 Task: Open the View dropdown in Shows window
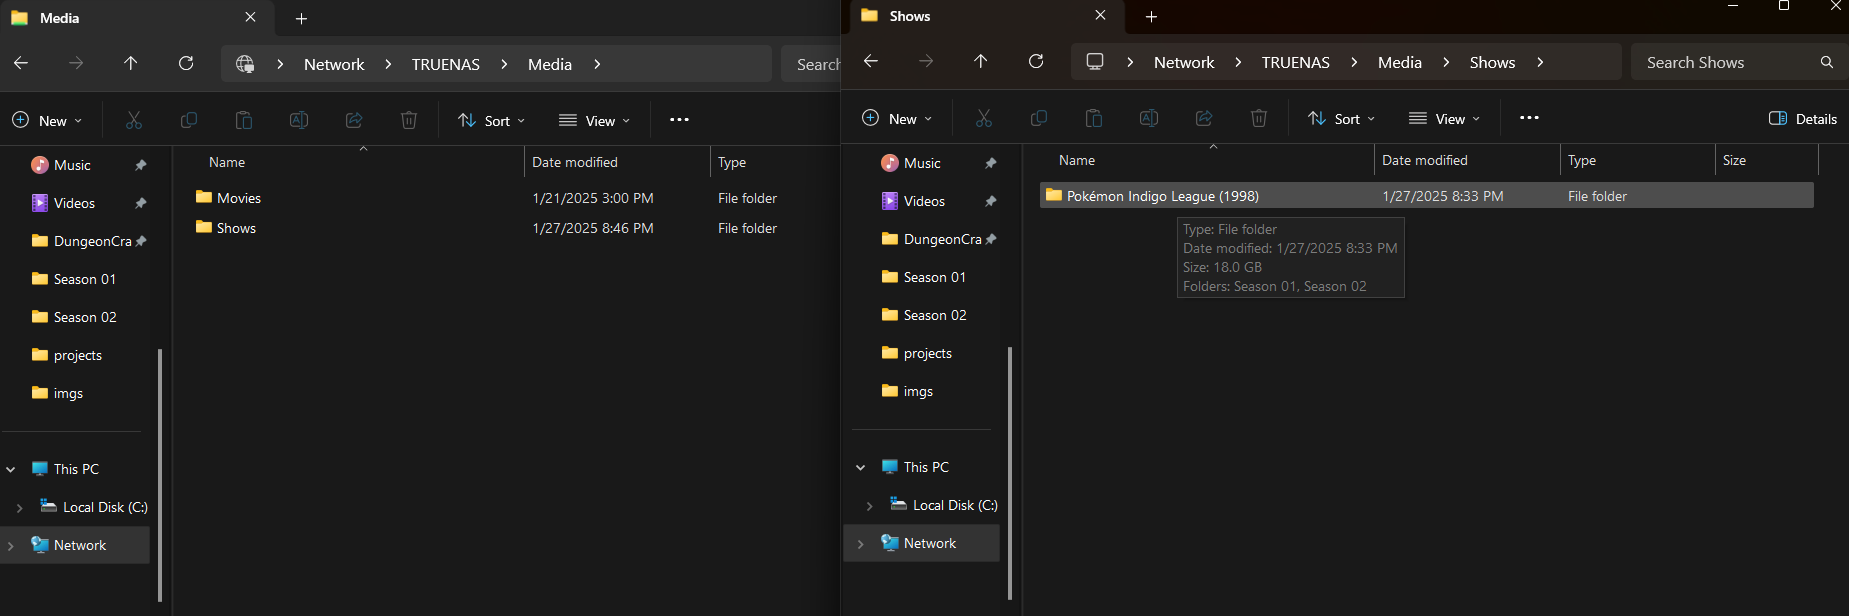1444,119
